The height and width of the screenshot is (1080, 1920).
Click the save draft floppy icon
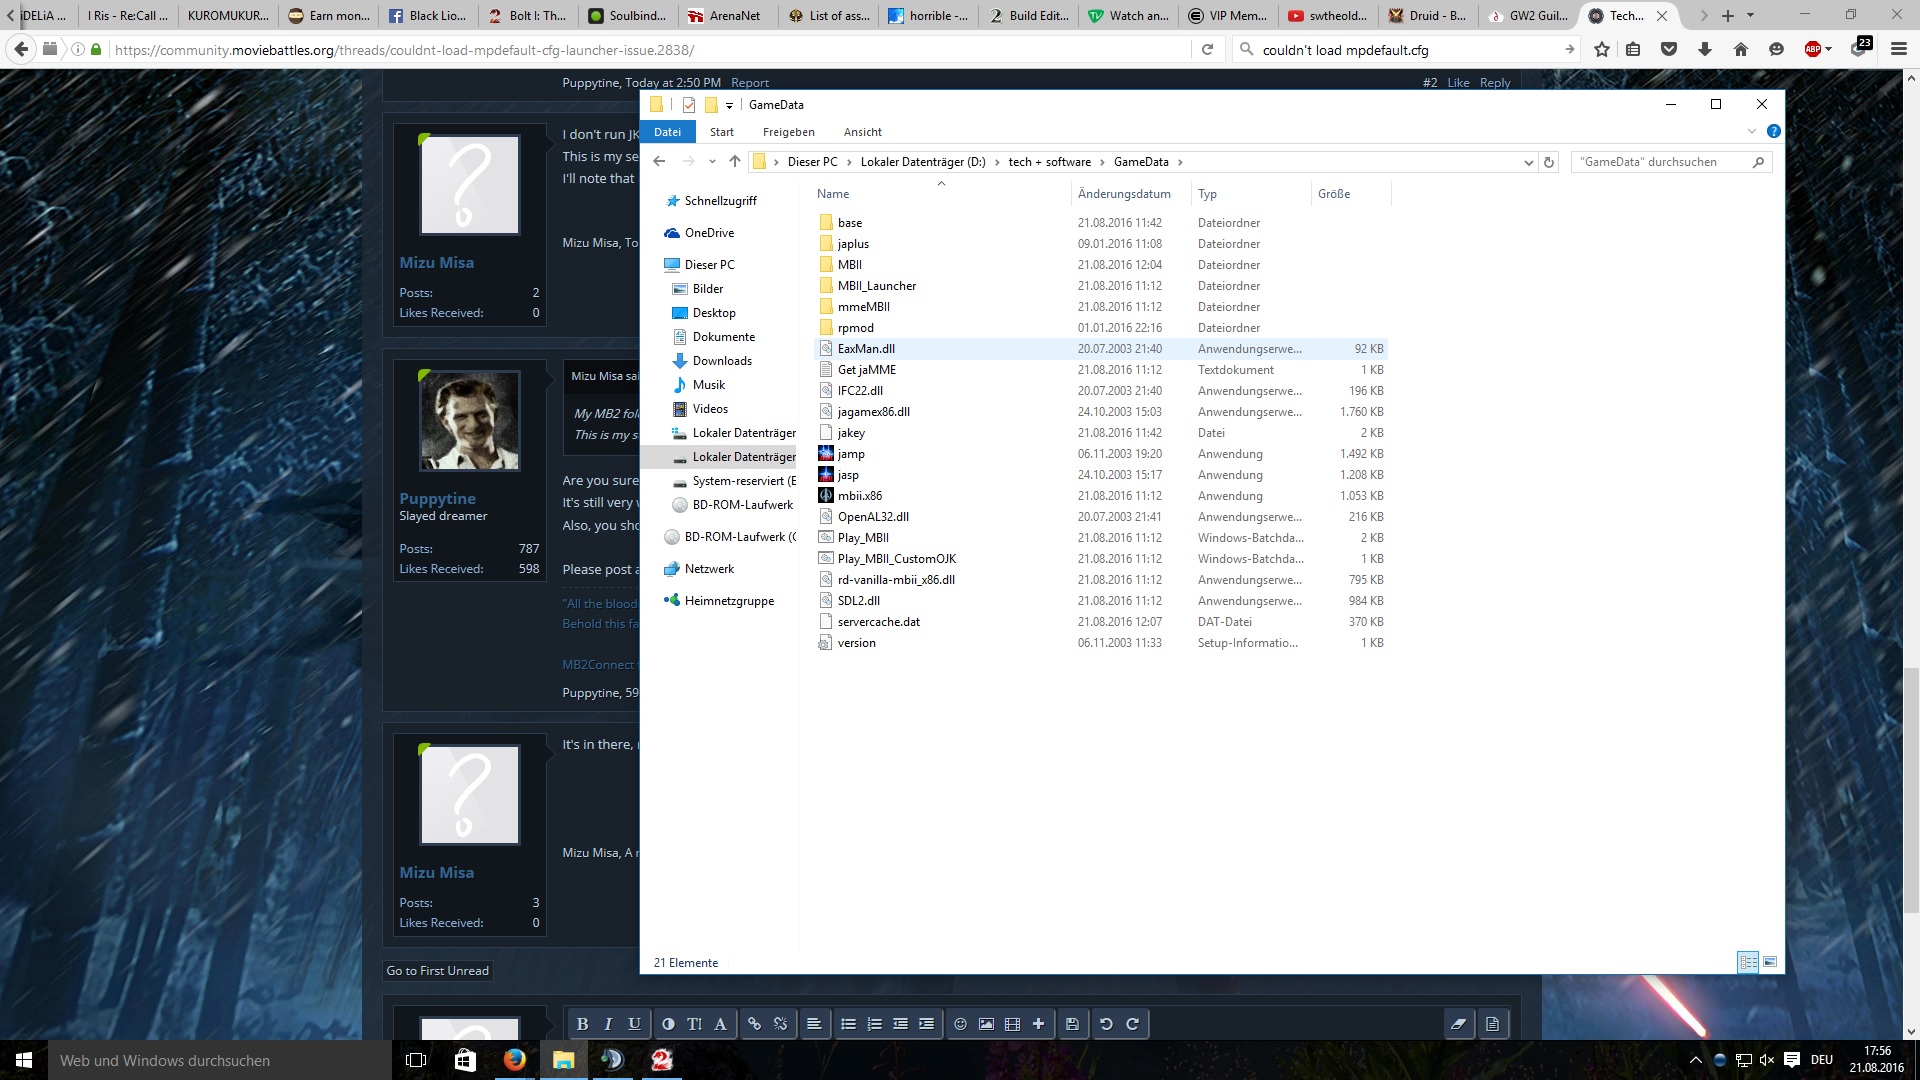pos(1072,1024)
